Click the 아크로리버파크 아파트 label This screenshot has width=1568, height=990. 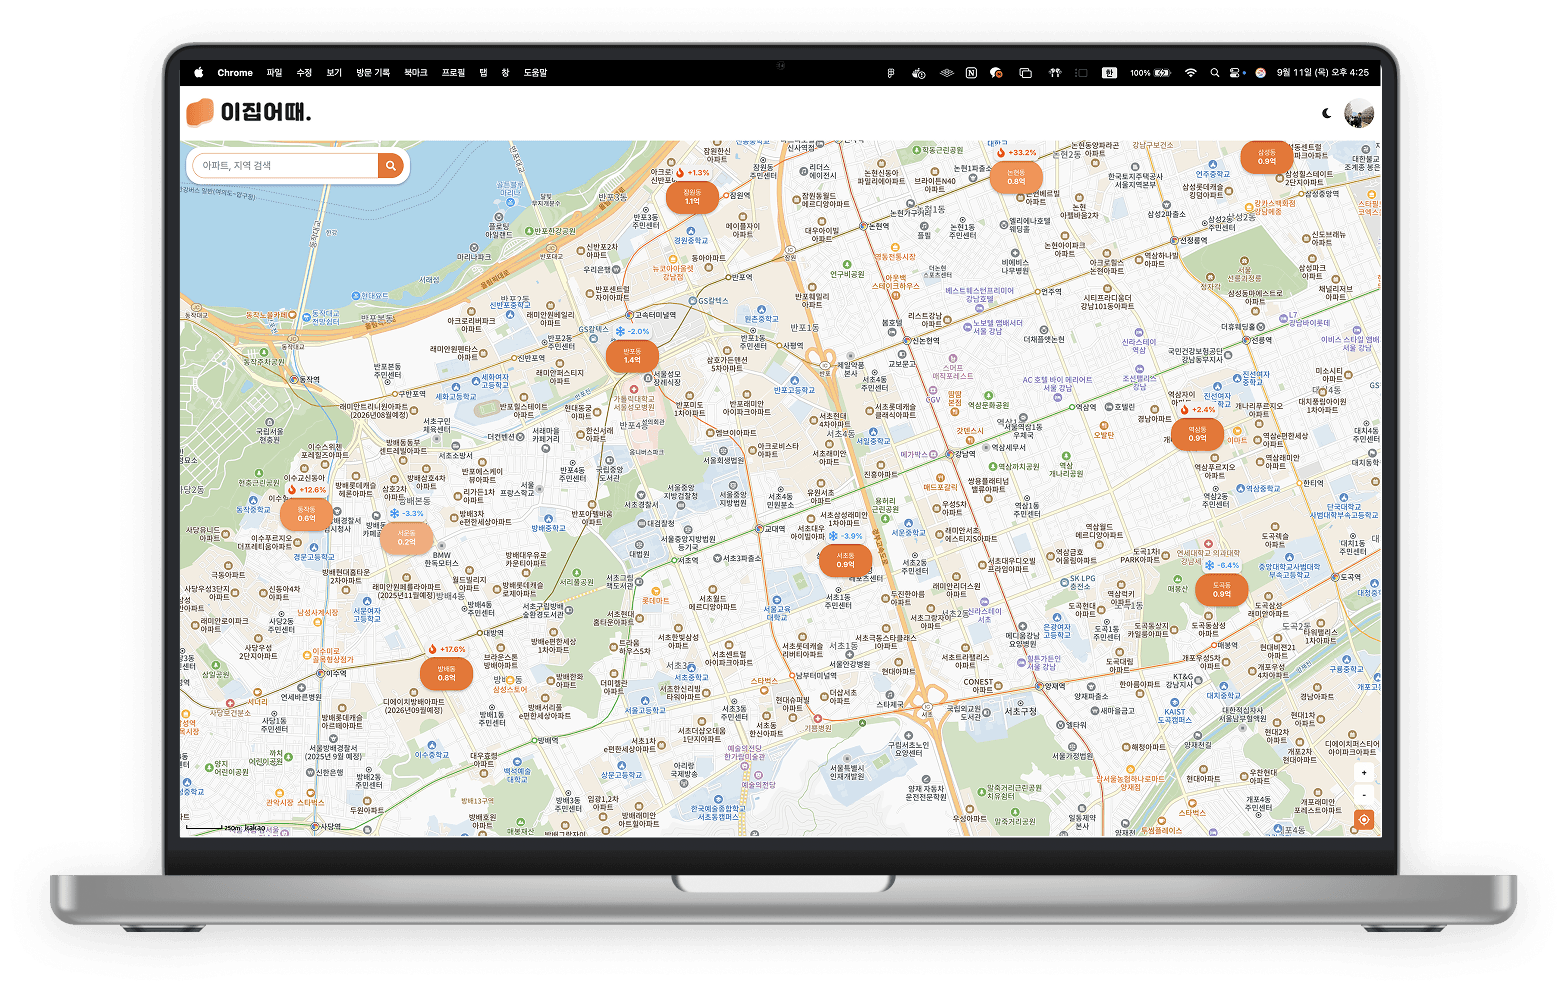coord(471,325)
